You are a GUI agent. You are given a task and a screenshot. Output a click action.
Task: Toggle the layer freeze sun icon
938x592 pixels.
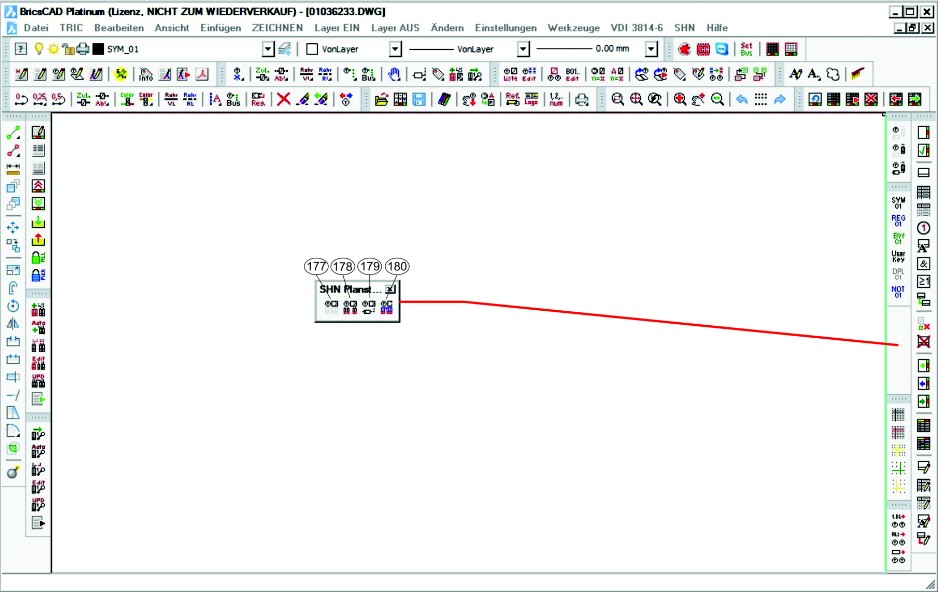[x=53, y=49]
